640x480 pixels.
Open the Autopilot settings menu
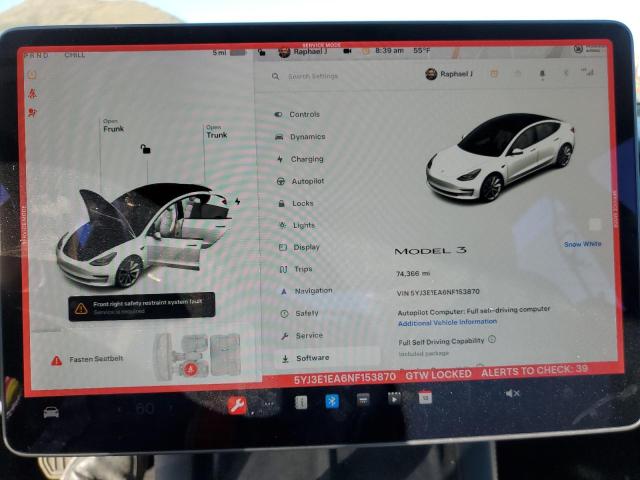tap(301, 181)
